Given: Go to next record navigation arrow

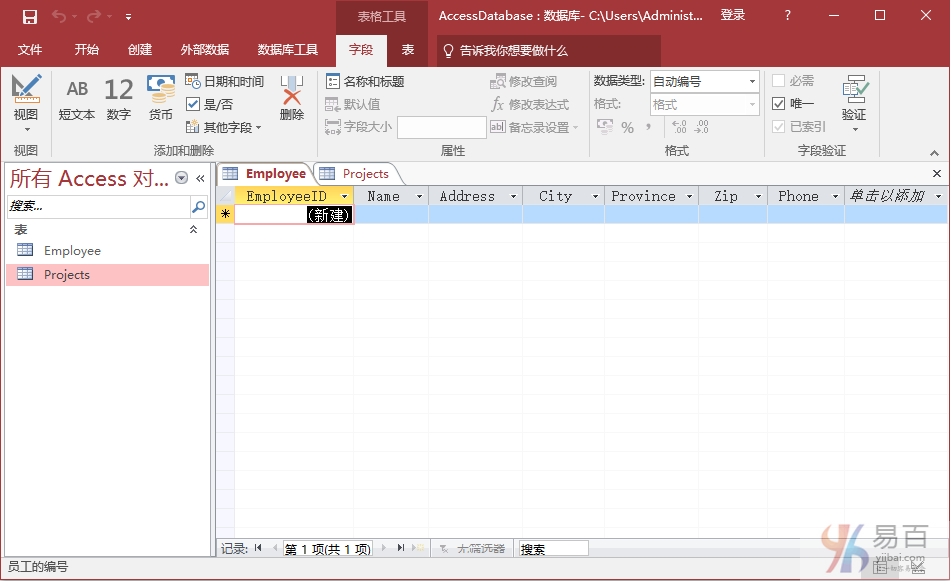Looking at the screenshot, I should click(x=383, y=548).
